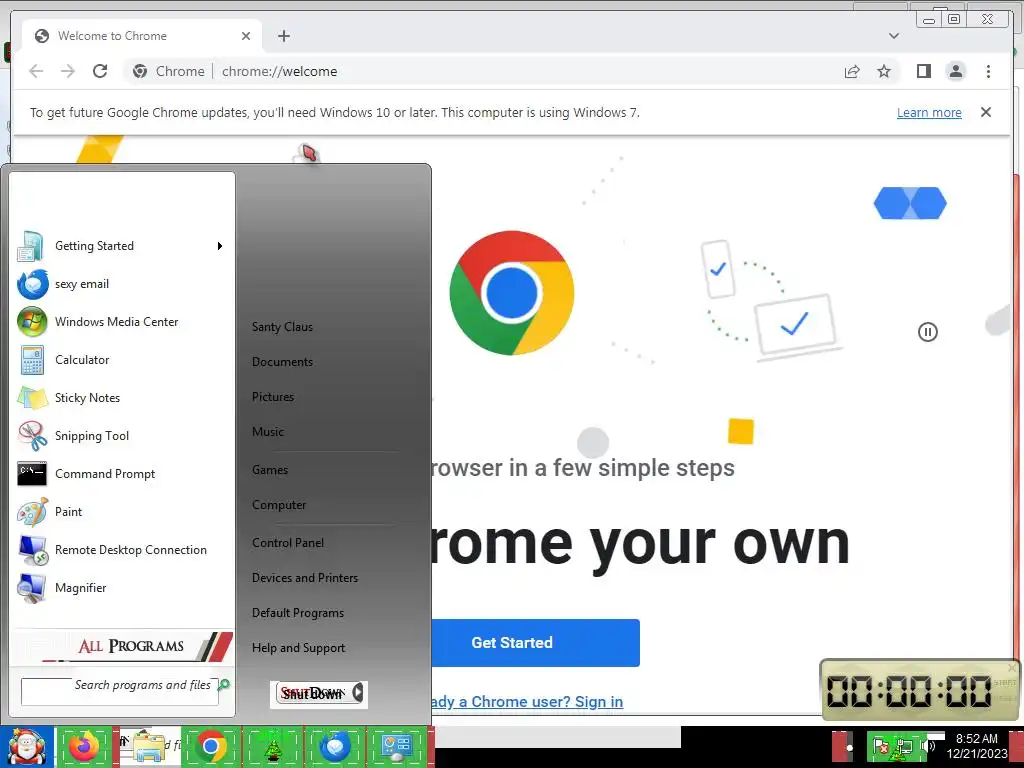This screenshot has height=768, width=1024.
Task: Go back in Chrome
Action: [x=37, y=71]
